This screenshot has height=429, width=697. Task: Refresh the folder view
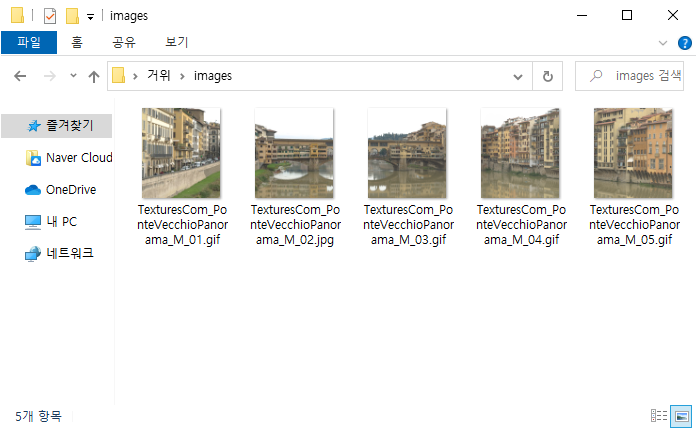[x=548, y=76]
